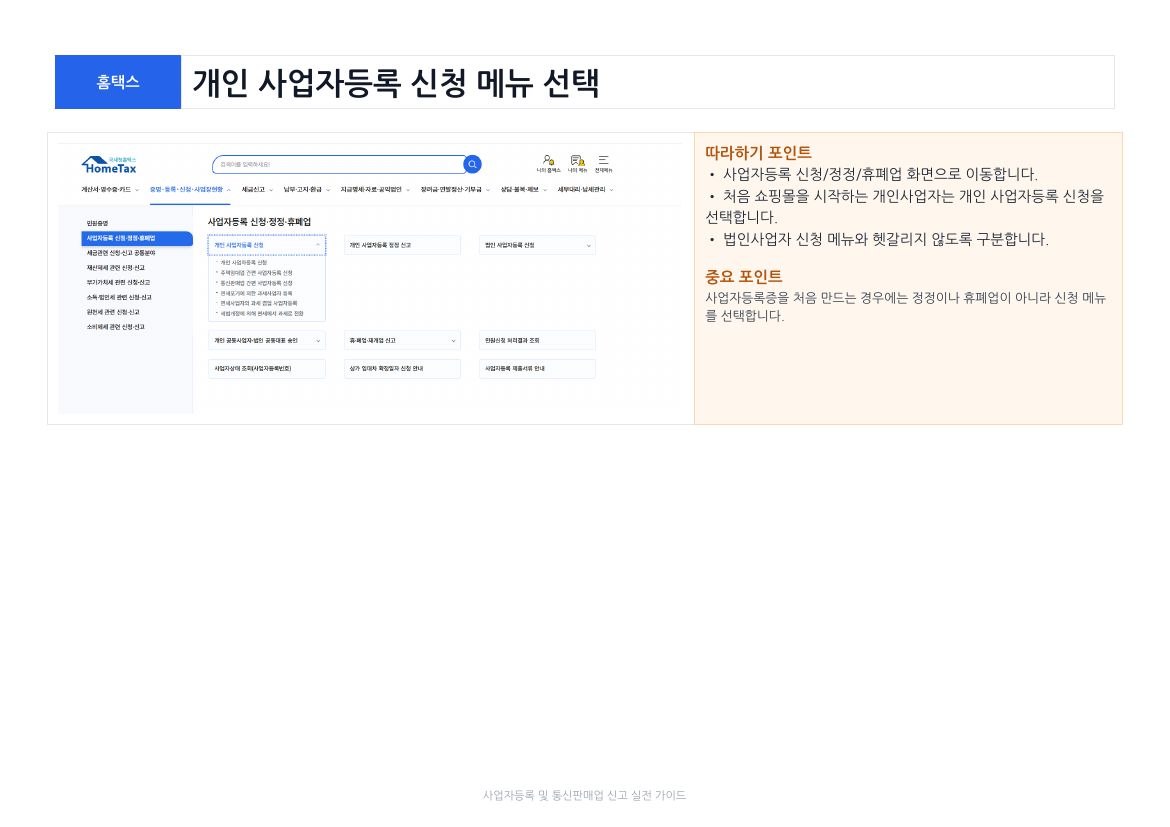Select 재산제세 관련 신청·신고 sidebar item
The image size is (1170, 827).
pos(116,268)
